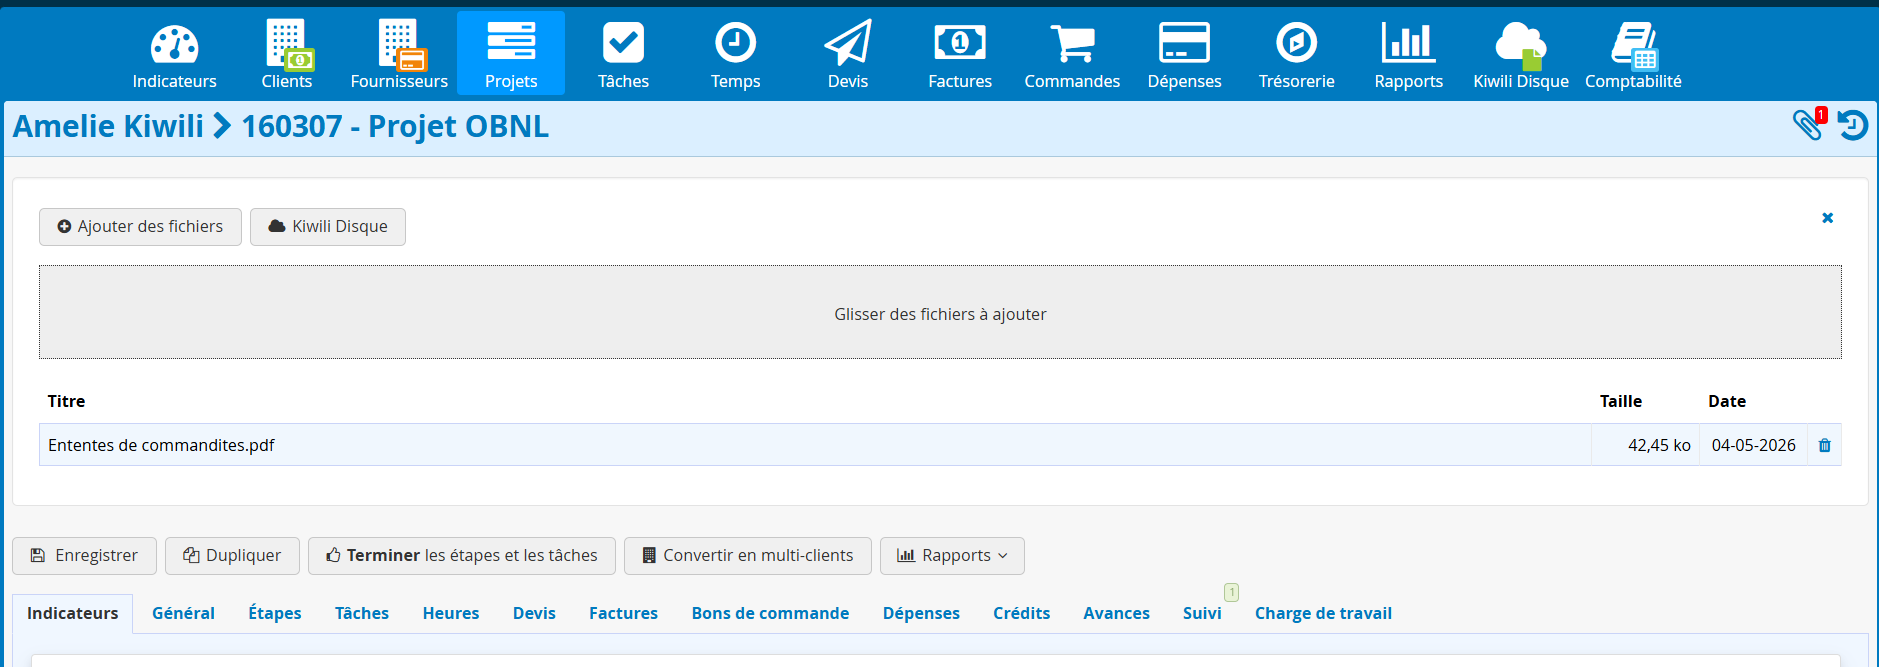Open the history revert icon
1879x667 pixels.
[x=1853, y=125]
